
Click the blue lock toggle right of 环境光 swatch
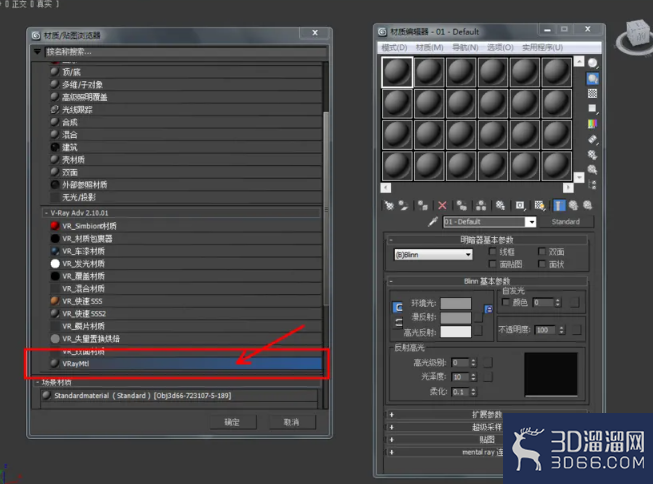coord(489,309)
